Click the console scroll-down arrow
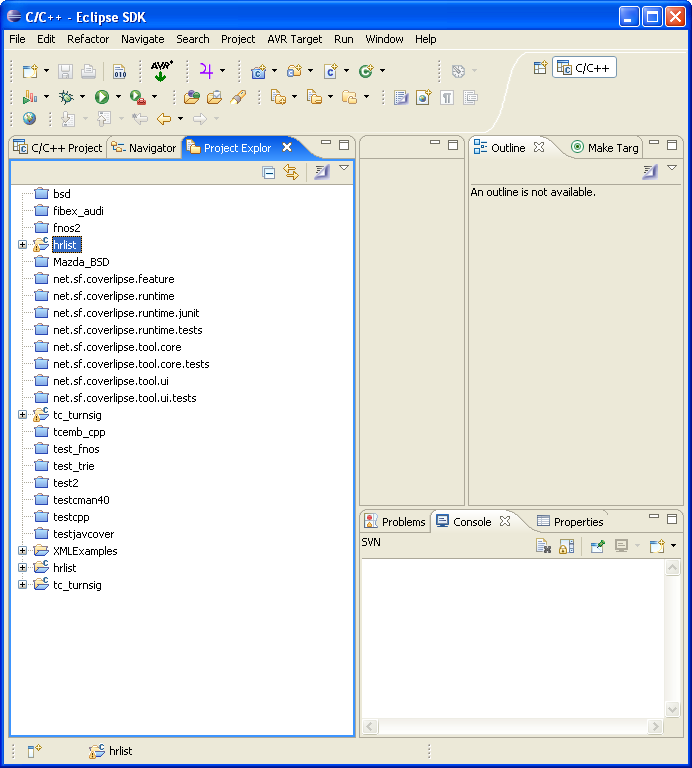Viewport: 692px width, 768px height. [x=672, y=709]
